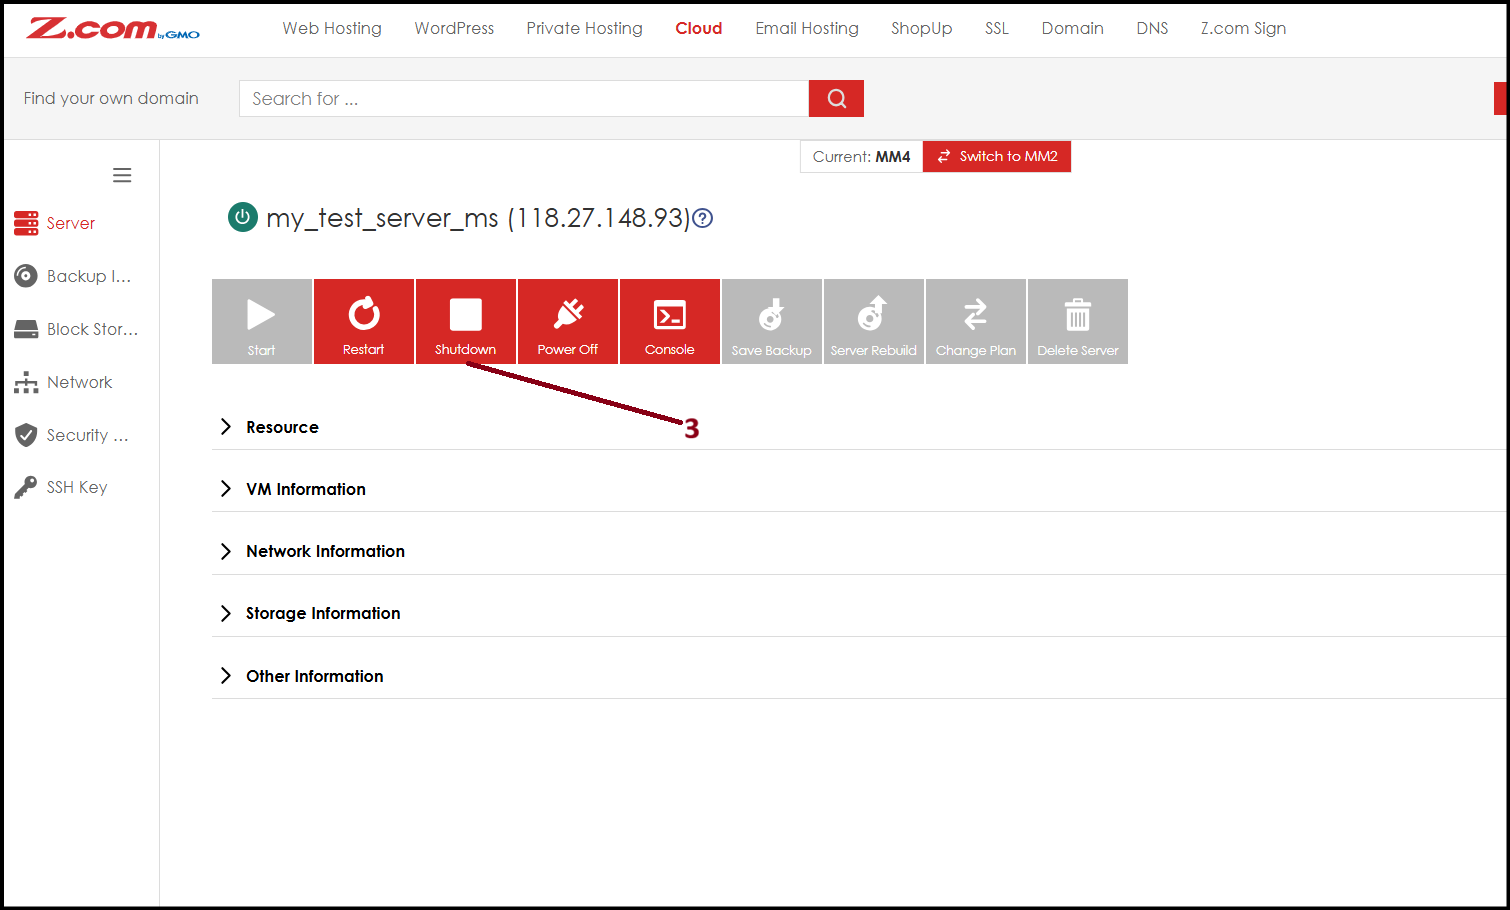Toggle the hamburger sidebar menu
The image size is (1510, 910).
[x=122, y=175]
